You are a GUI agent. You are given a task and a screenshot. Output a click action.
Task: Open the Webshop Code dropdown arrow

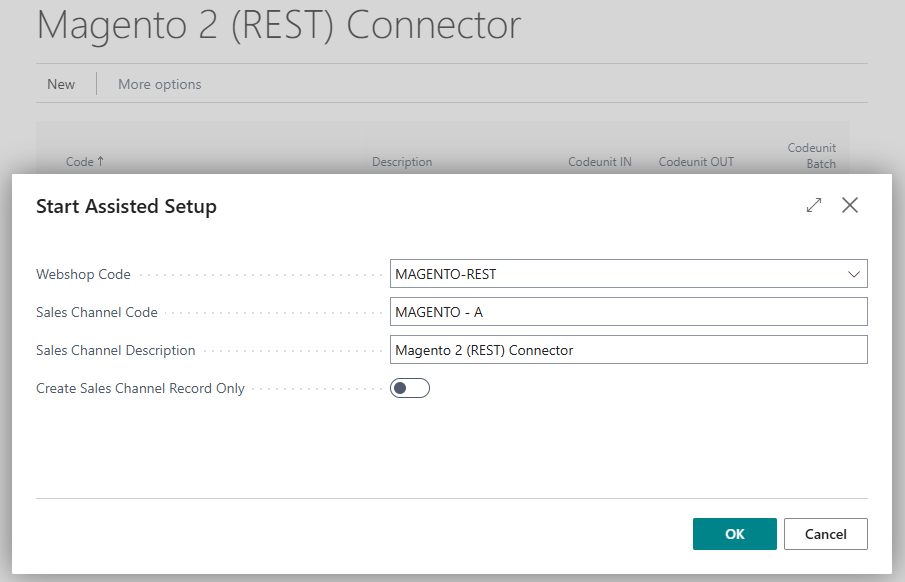tap(854, 274)
